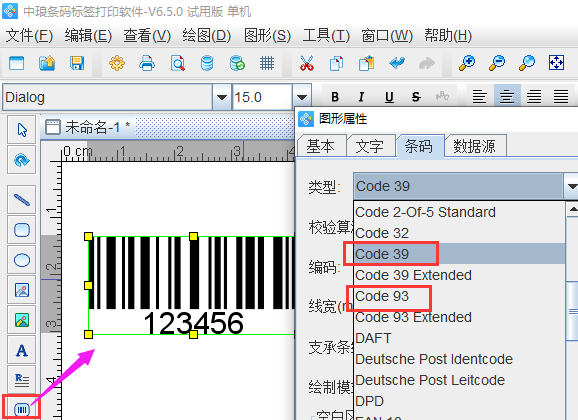Click the zoom in magnifier icon
578x420 pixels.
coord(467,63)
